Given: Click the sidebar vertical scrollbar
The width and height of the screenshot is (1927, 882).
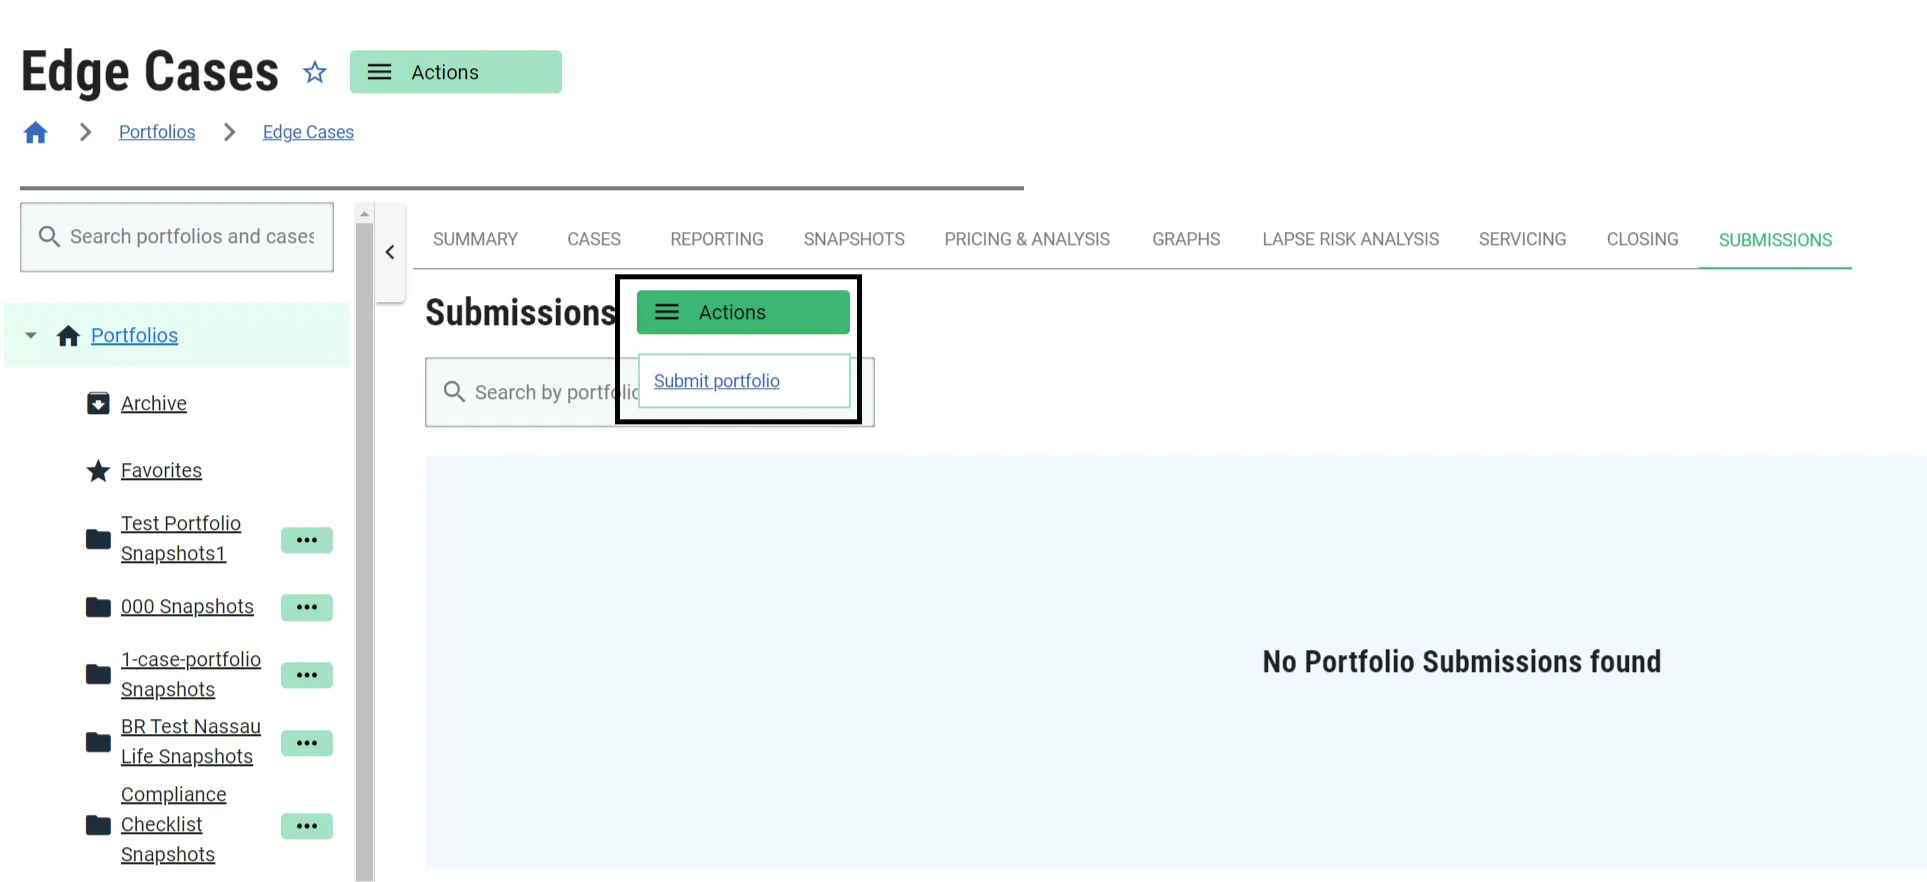Looking at the screenshot, I should click(364, 550).
